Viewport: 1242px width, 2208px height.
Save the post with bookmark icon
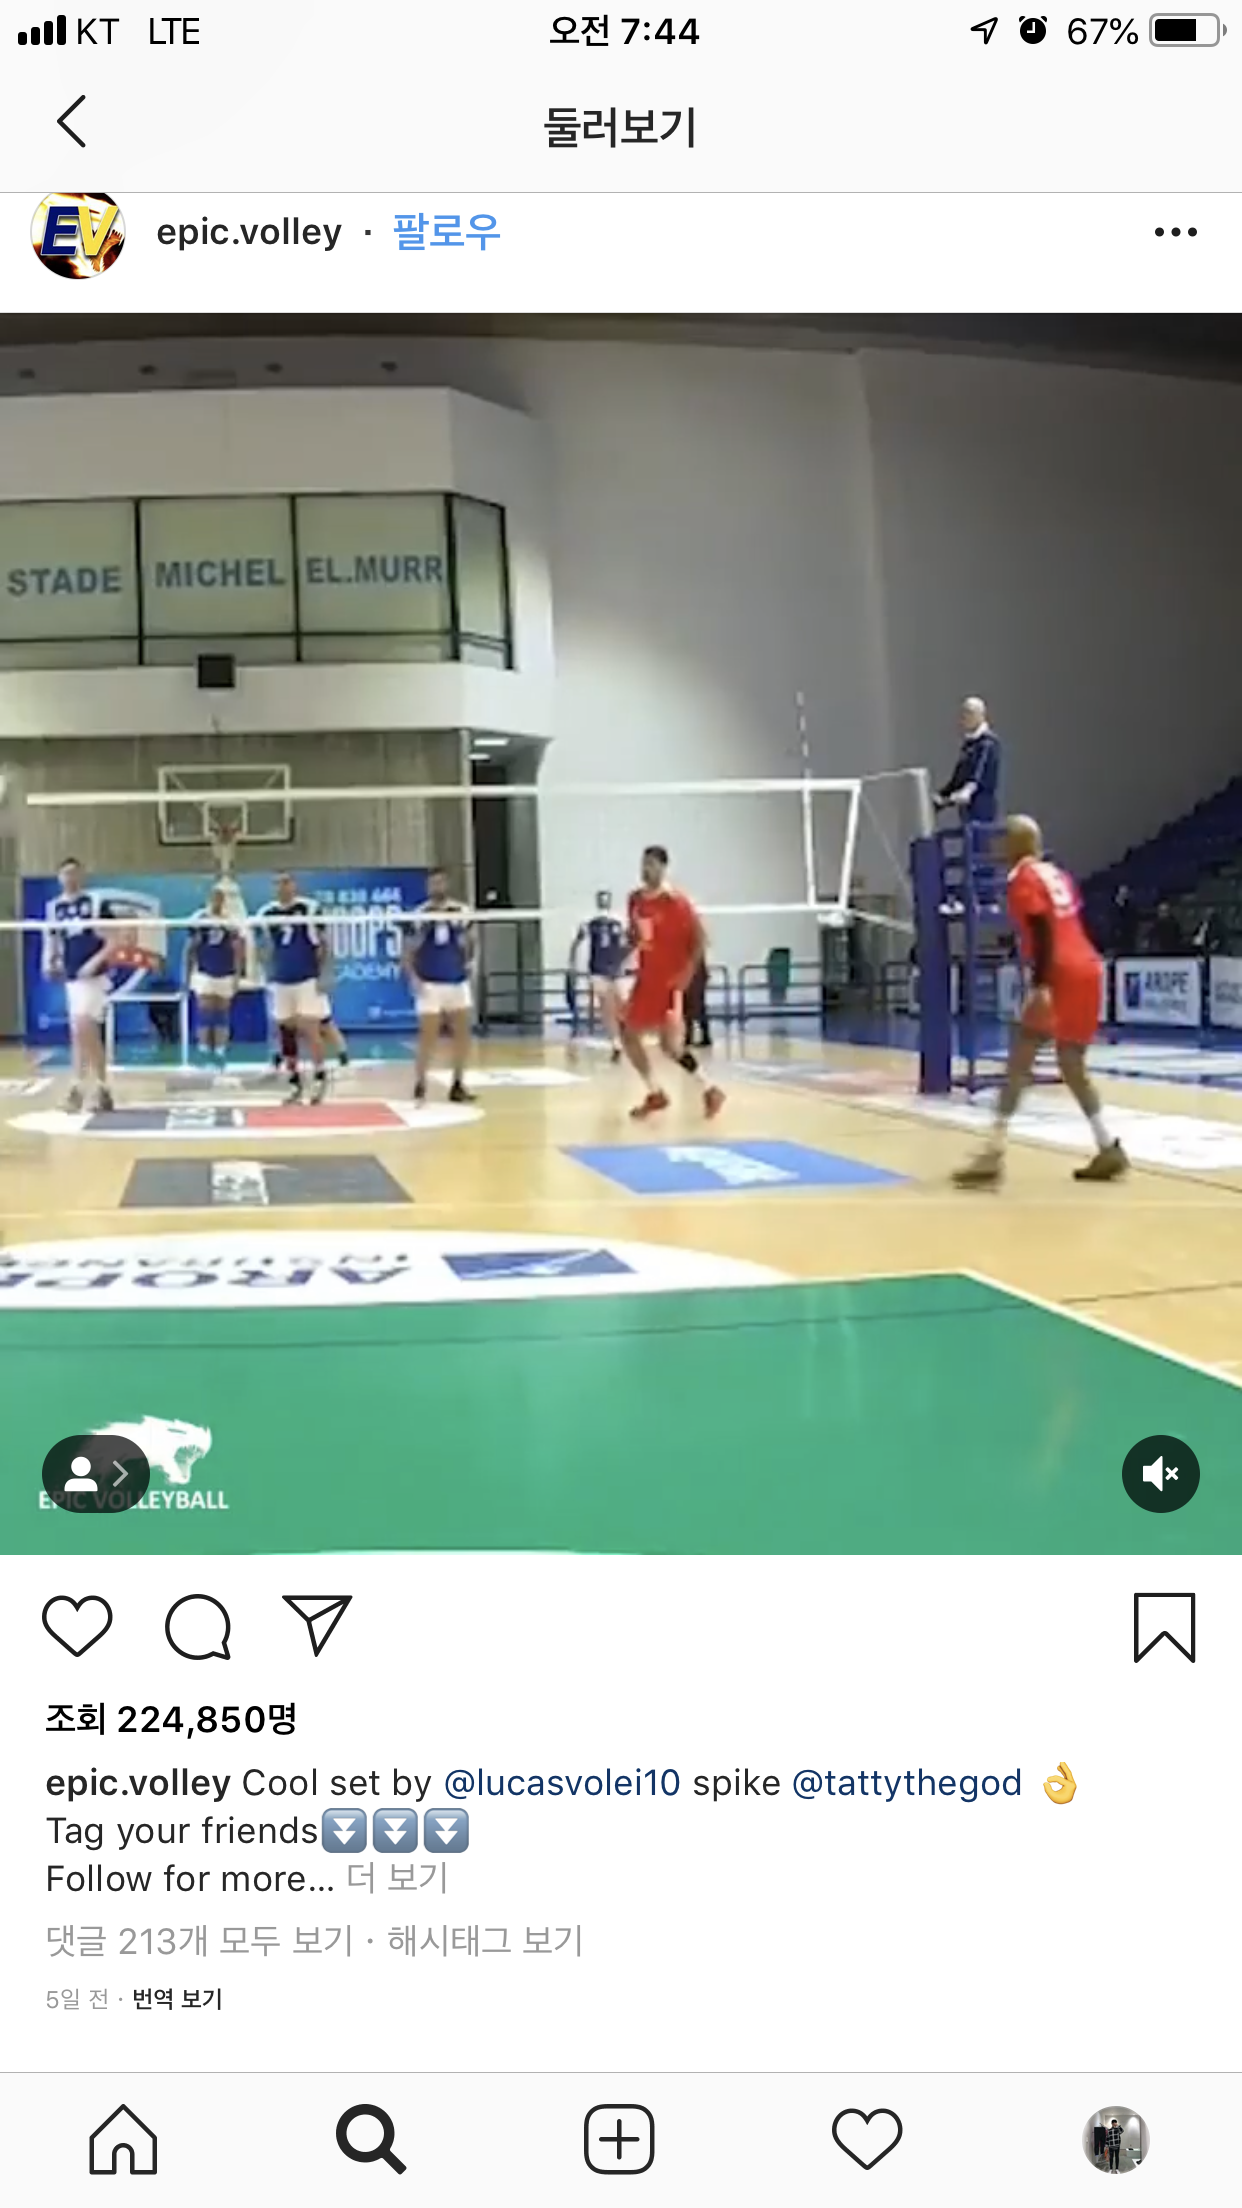point(1164,1627)
